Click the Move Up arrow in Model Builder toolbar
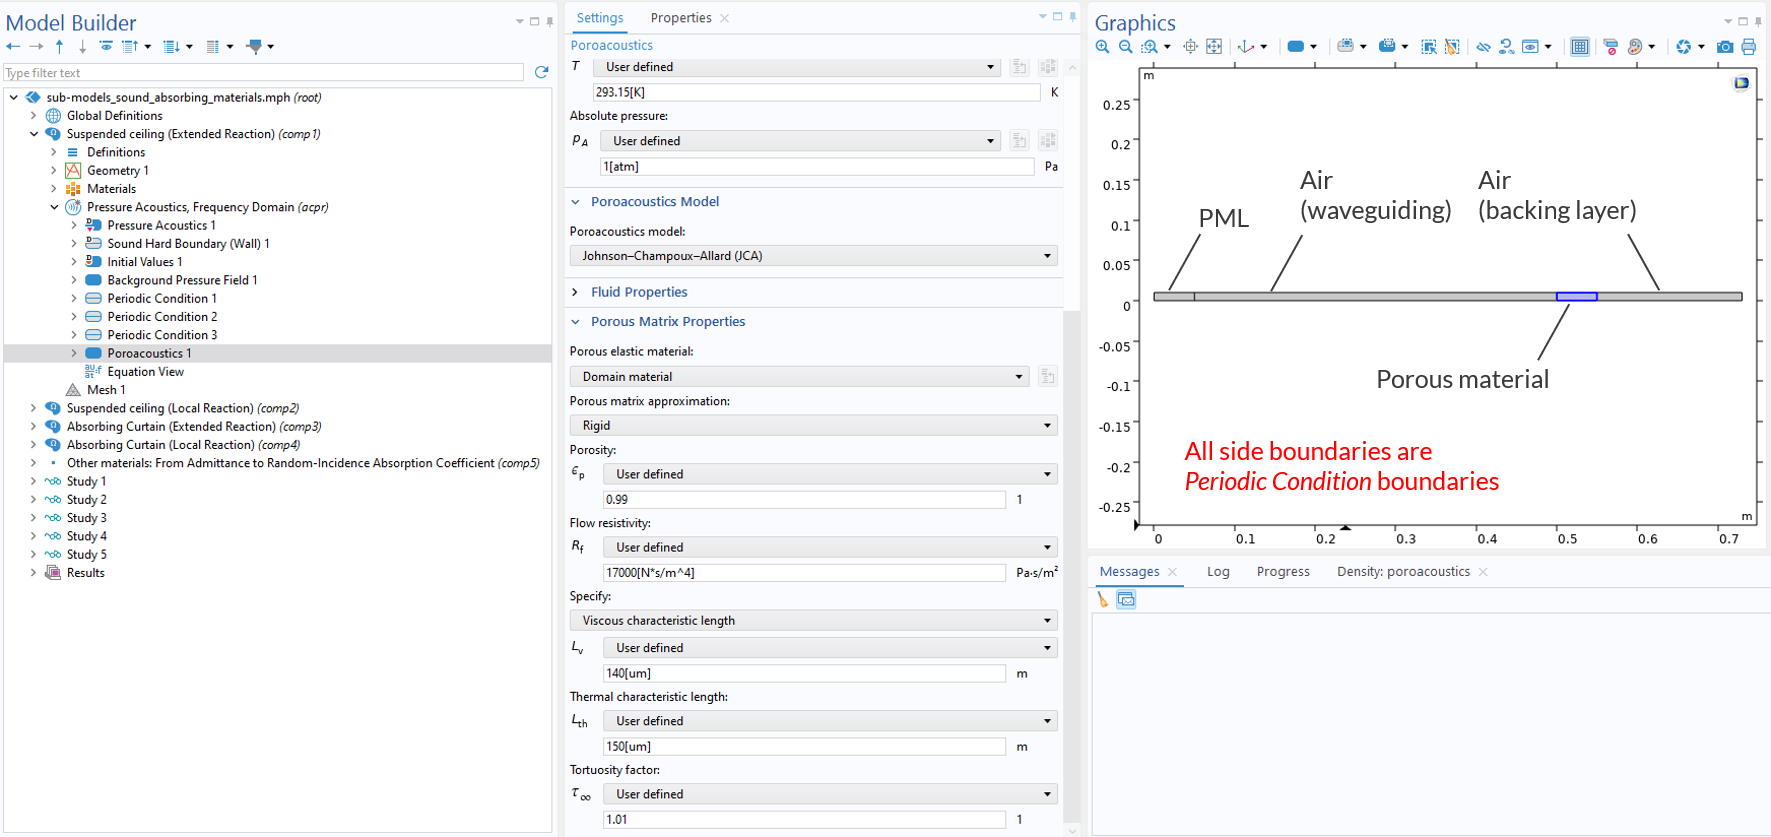The image size is (1771, 837). coord(59,46)
